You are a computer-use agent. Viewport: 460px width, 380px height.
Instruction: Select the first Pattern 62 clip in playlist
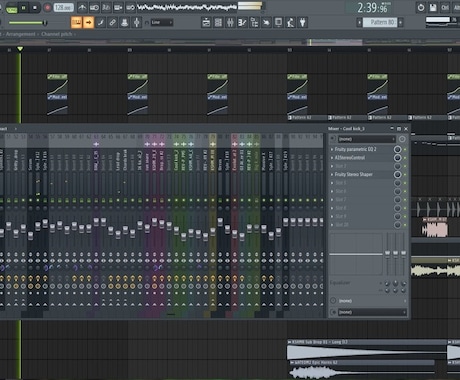click(307, 117)
